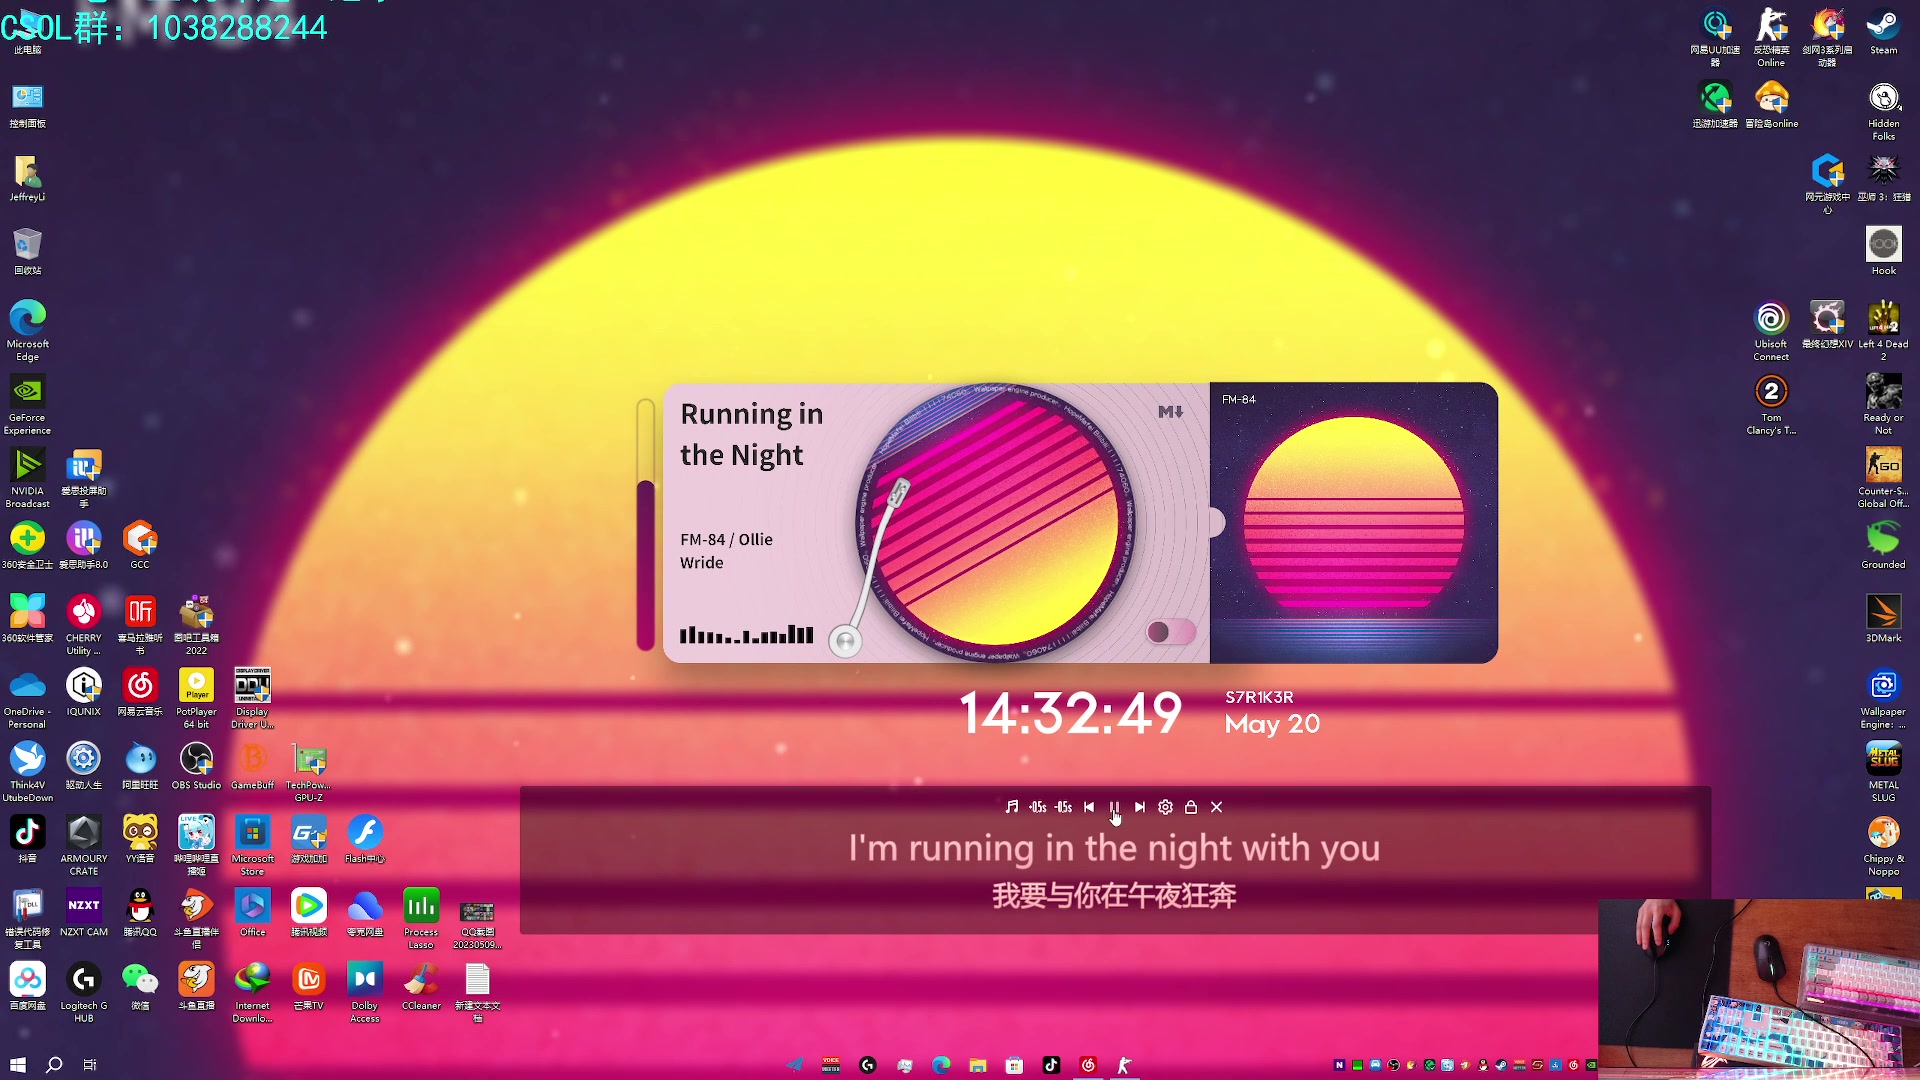Advance lyrics by +0.5s
This screenshot has height=1080, width=1920.
pyautogui.click(x=1038, y=807)
